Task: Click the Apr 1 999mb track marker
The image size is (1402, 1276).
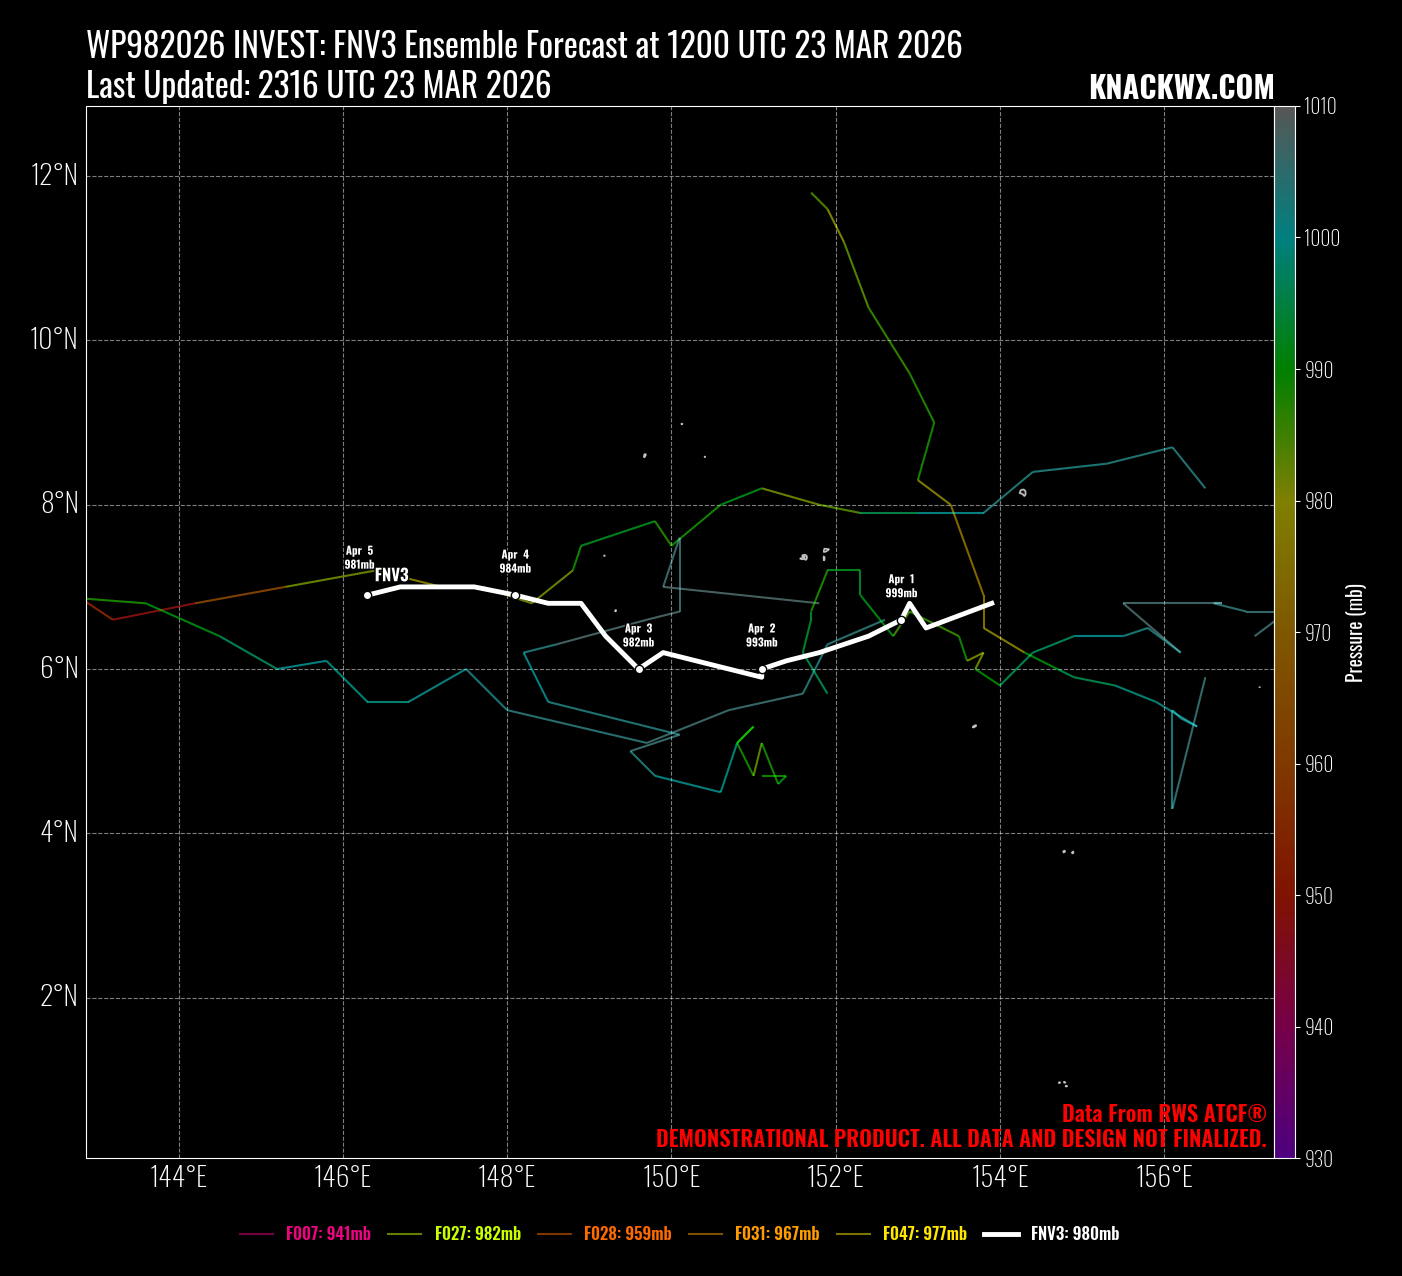Action: click(901, 620)
